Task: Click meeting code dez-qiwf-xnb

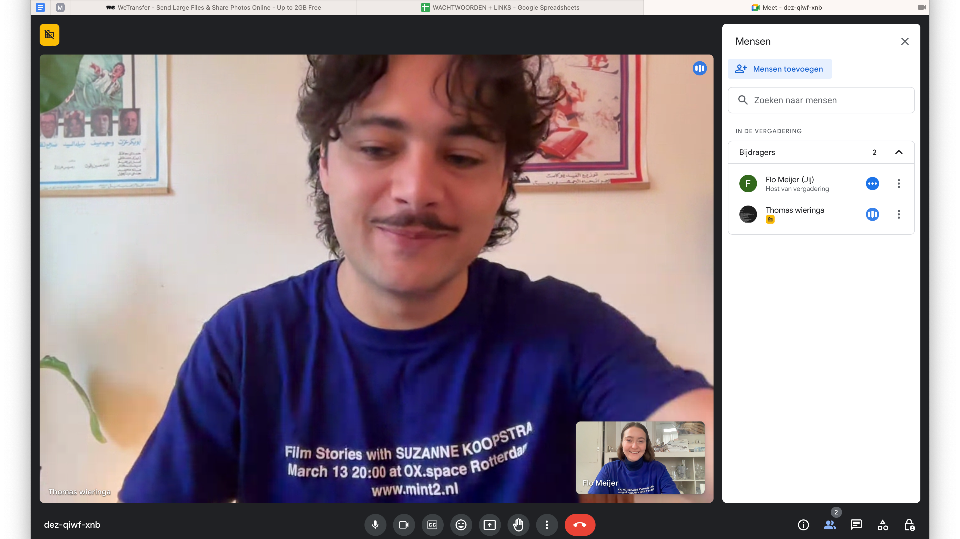Action: coord(72,525)
